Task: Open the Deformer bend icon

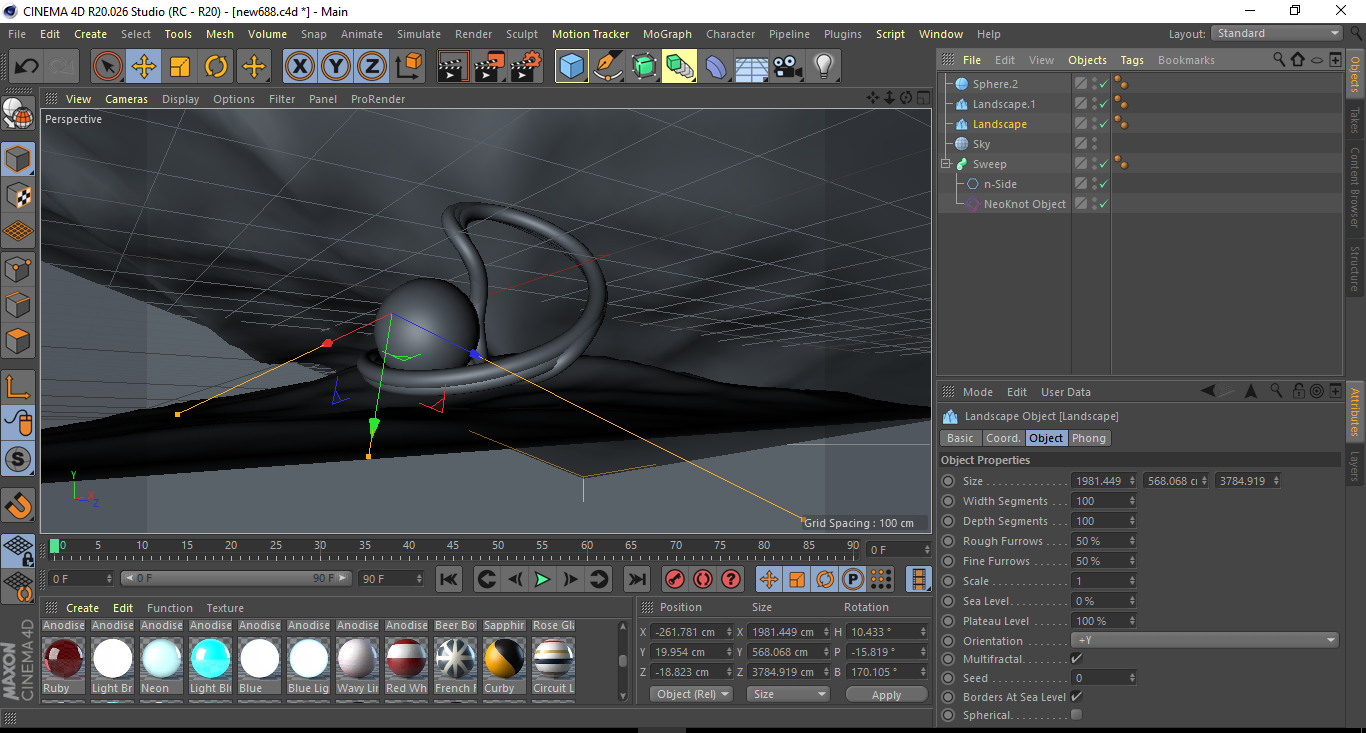Action: pyautogui.click(x=716, y=67)
